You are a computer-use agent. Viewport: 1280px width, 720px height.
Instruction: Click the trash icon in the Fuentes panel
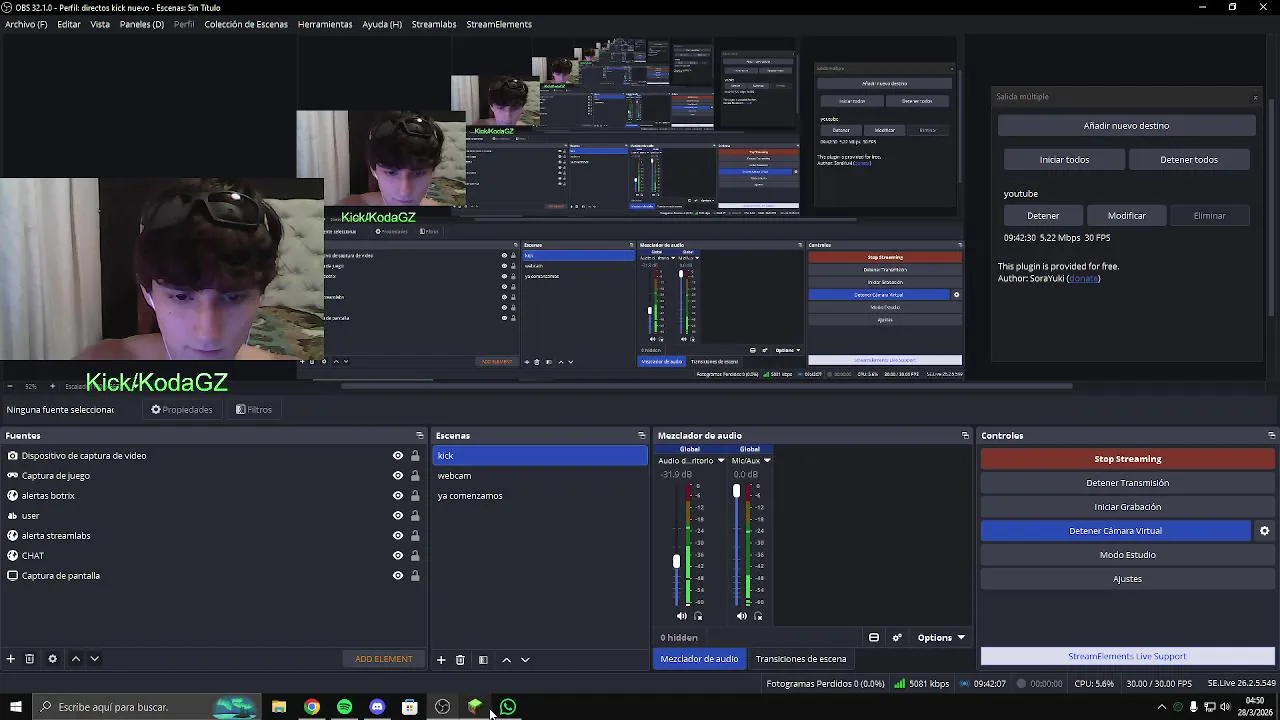pyautogui.click(x=30, y=659)
